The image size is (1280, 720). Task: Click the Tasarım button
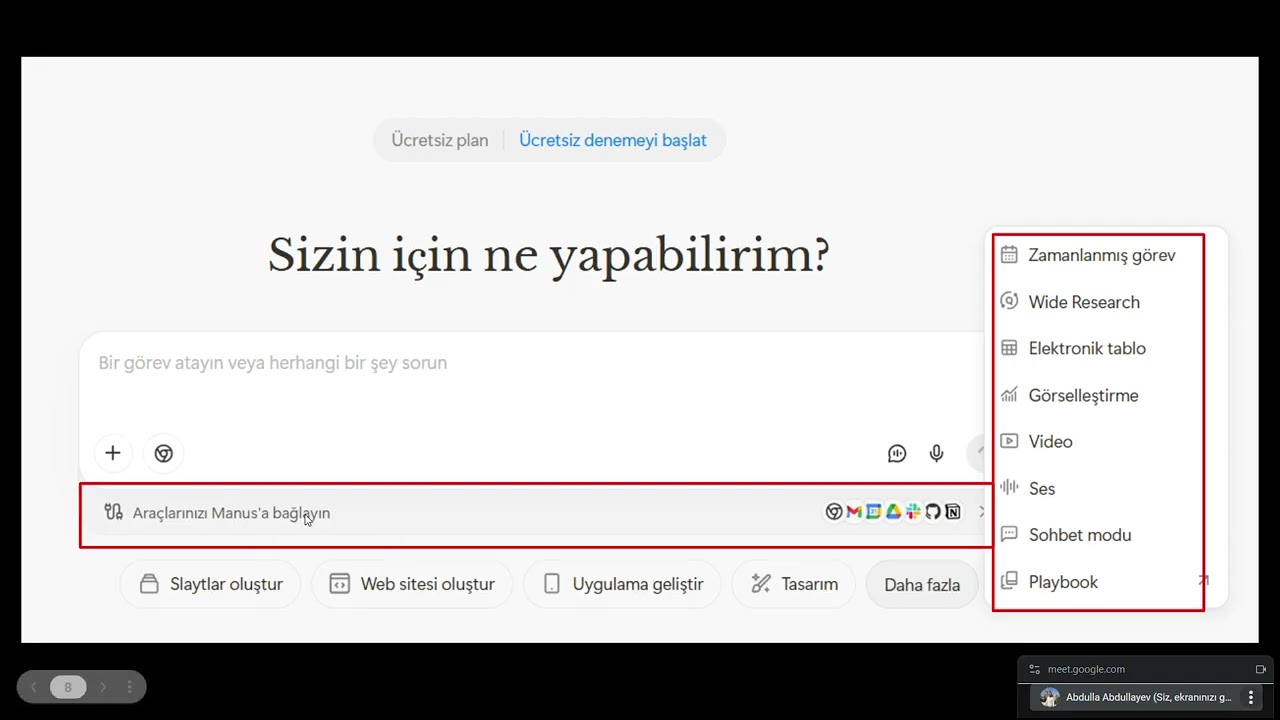pyautogui.click(x=794, y=584)
